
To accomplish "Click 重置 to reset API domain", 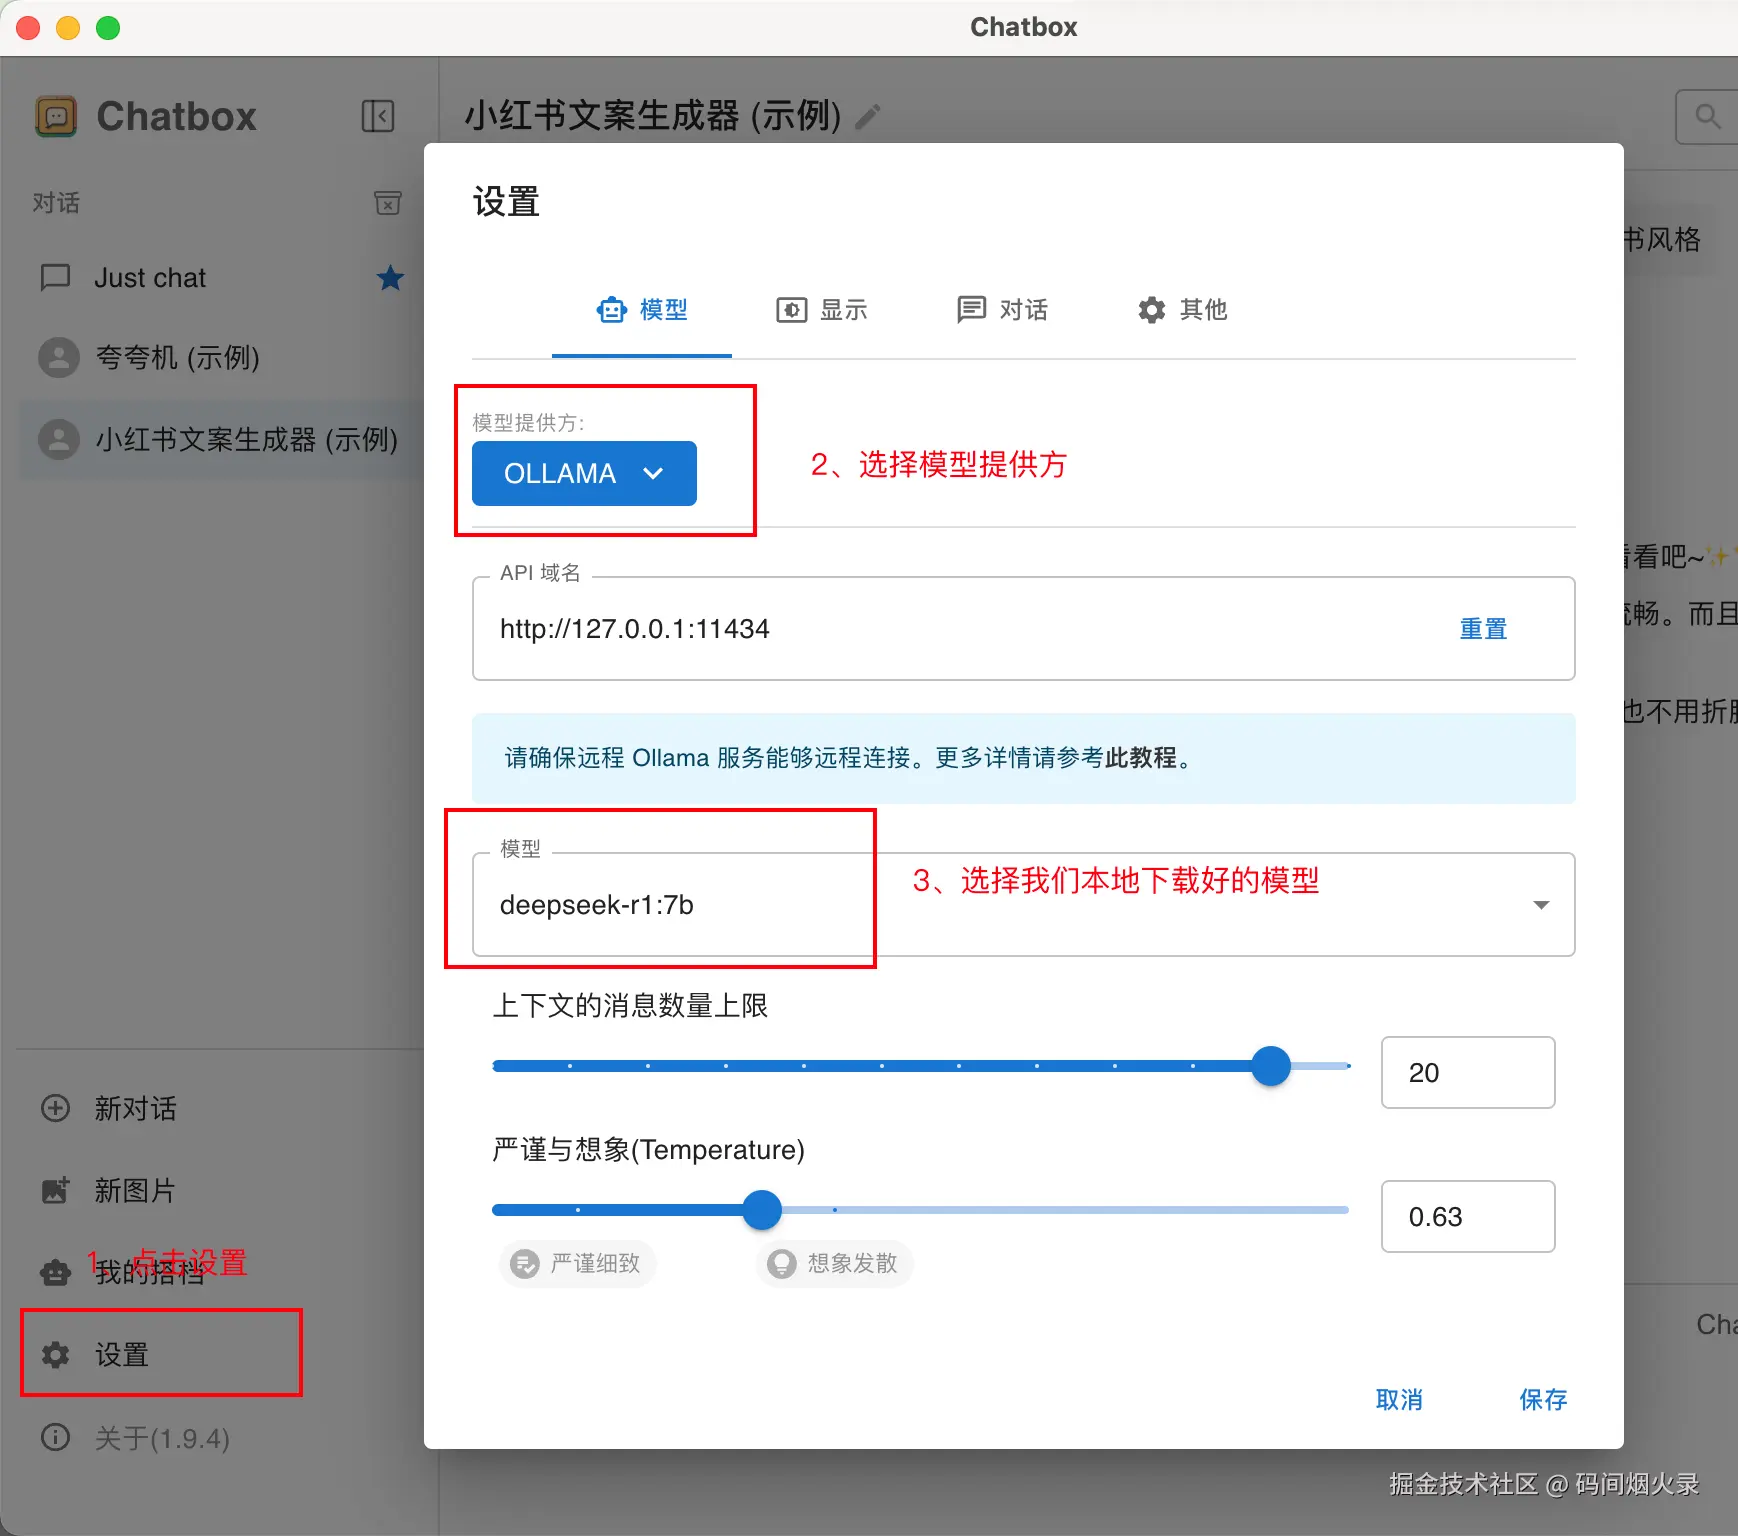I will pos(1483,629).
